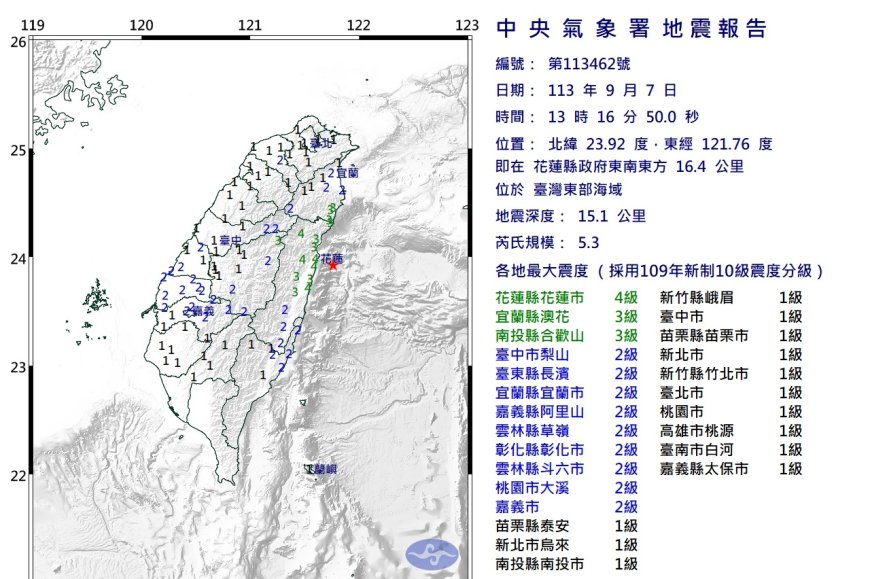870x579 pixels.
Task: Click the Penghu islands on the map
Action: click(x=97, y=297)
